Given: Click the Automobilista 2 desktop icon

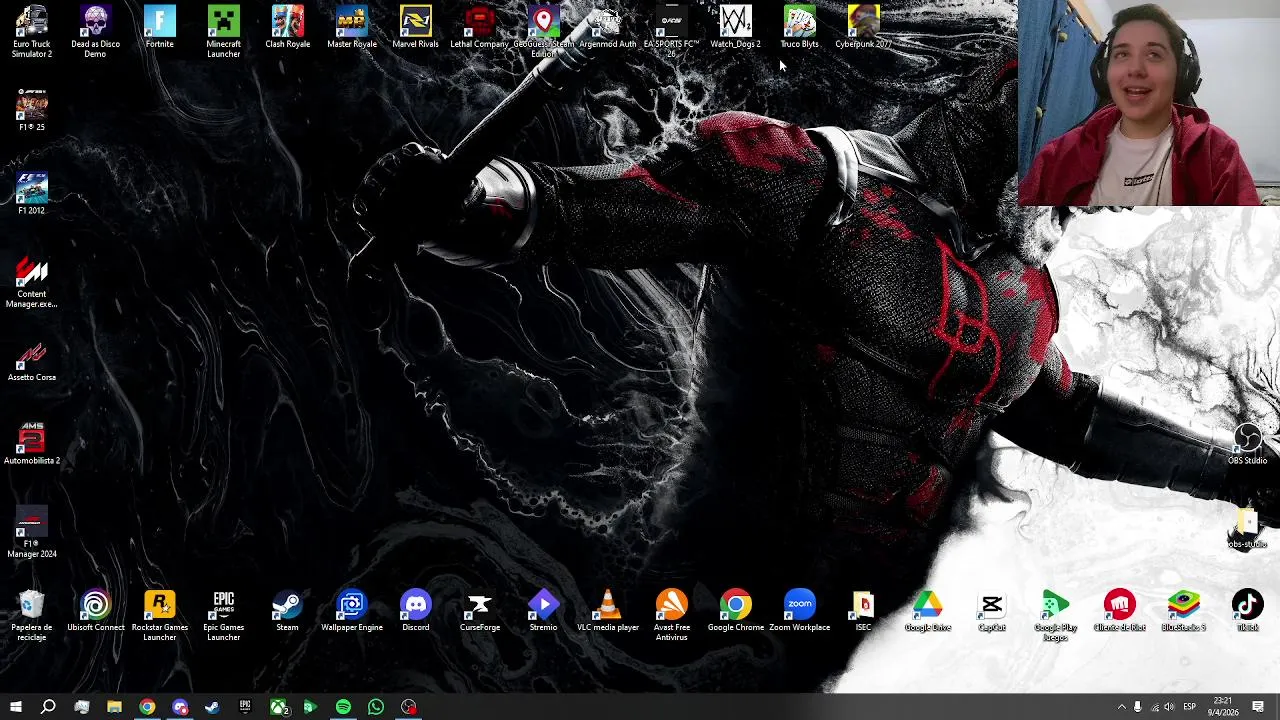Looking at the screenshot, I should point(32,444).
